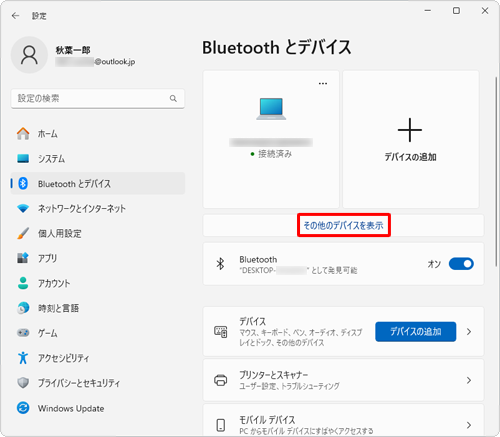The height and width of the screenshot is (437, 500).
Task: Click inside the 設定の検索 search field
Action: click(x=98, y=98)
